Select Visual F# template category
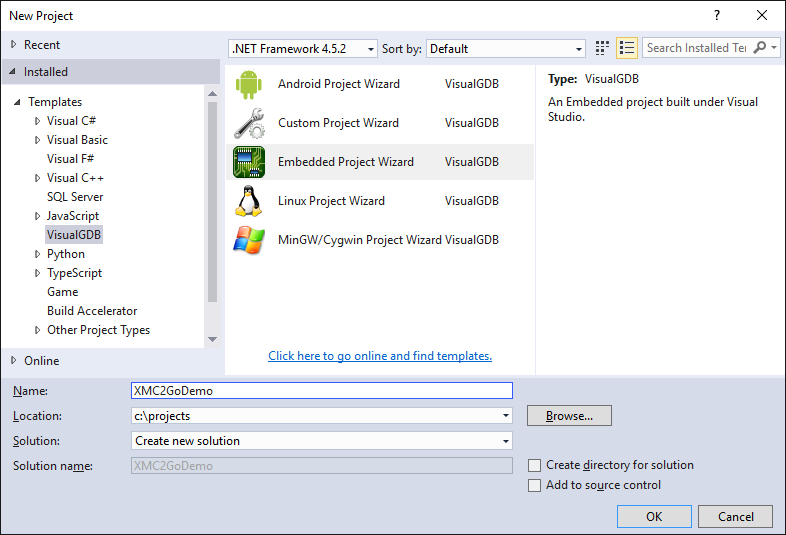Viewport: 786px width, 535px height. [x=70, y=159]
